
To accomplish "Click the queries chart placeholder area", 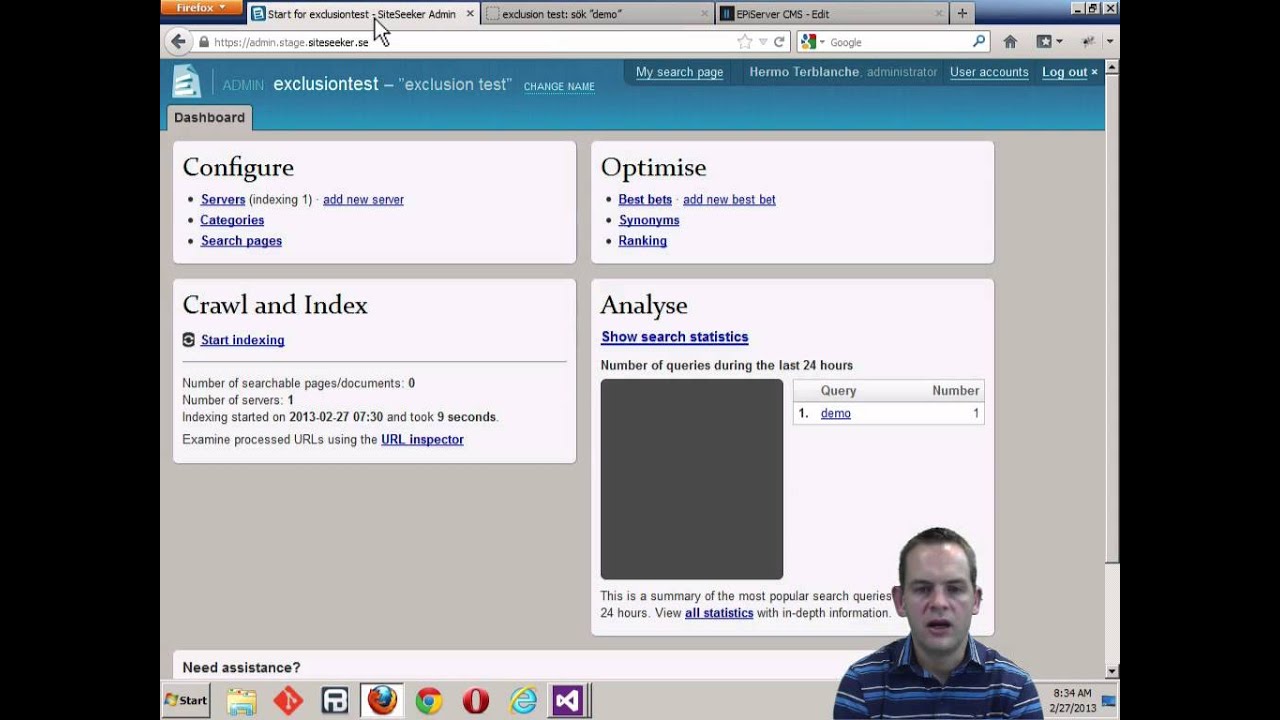I will 691,479.
